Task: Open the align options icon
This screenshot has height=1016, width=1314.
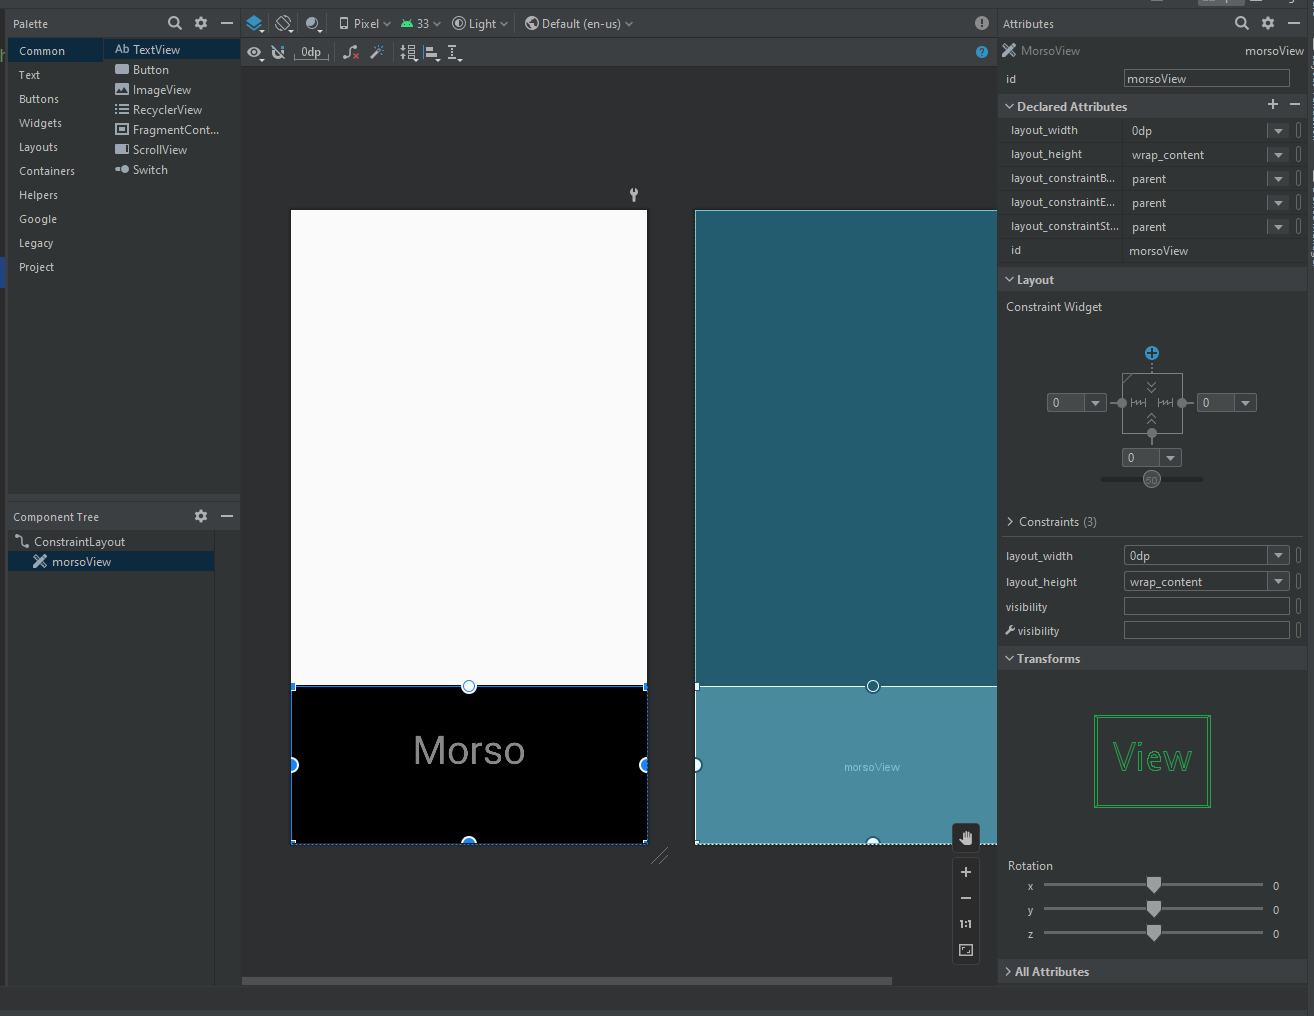Action: tap(432, 52)
